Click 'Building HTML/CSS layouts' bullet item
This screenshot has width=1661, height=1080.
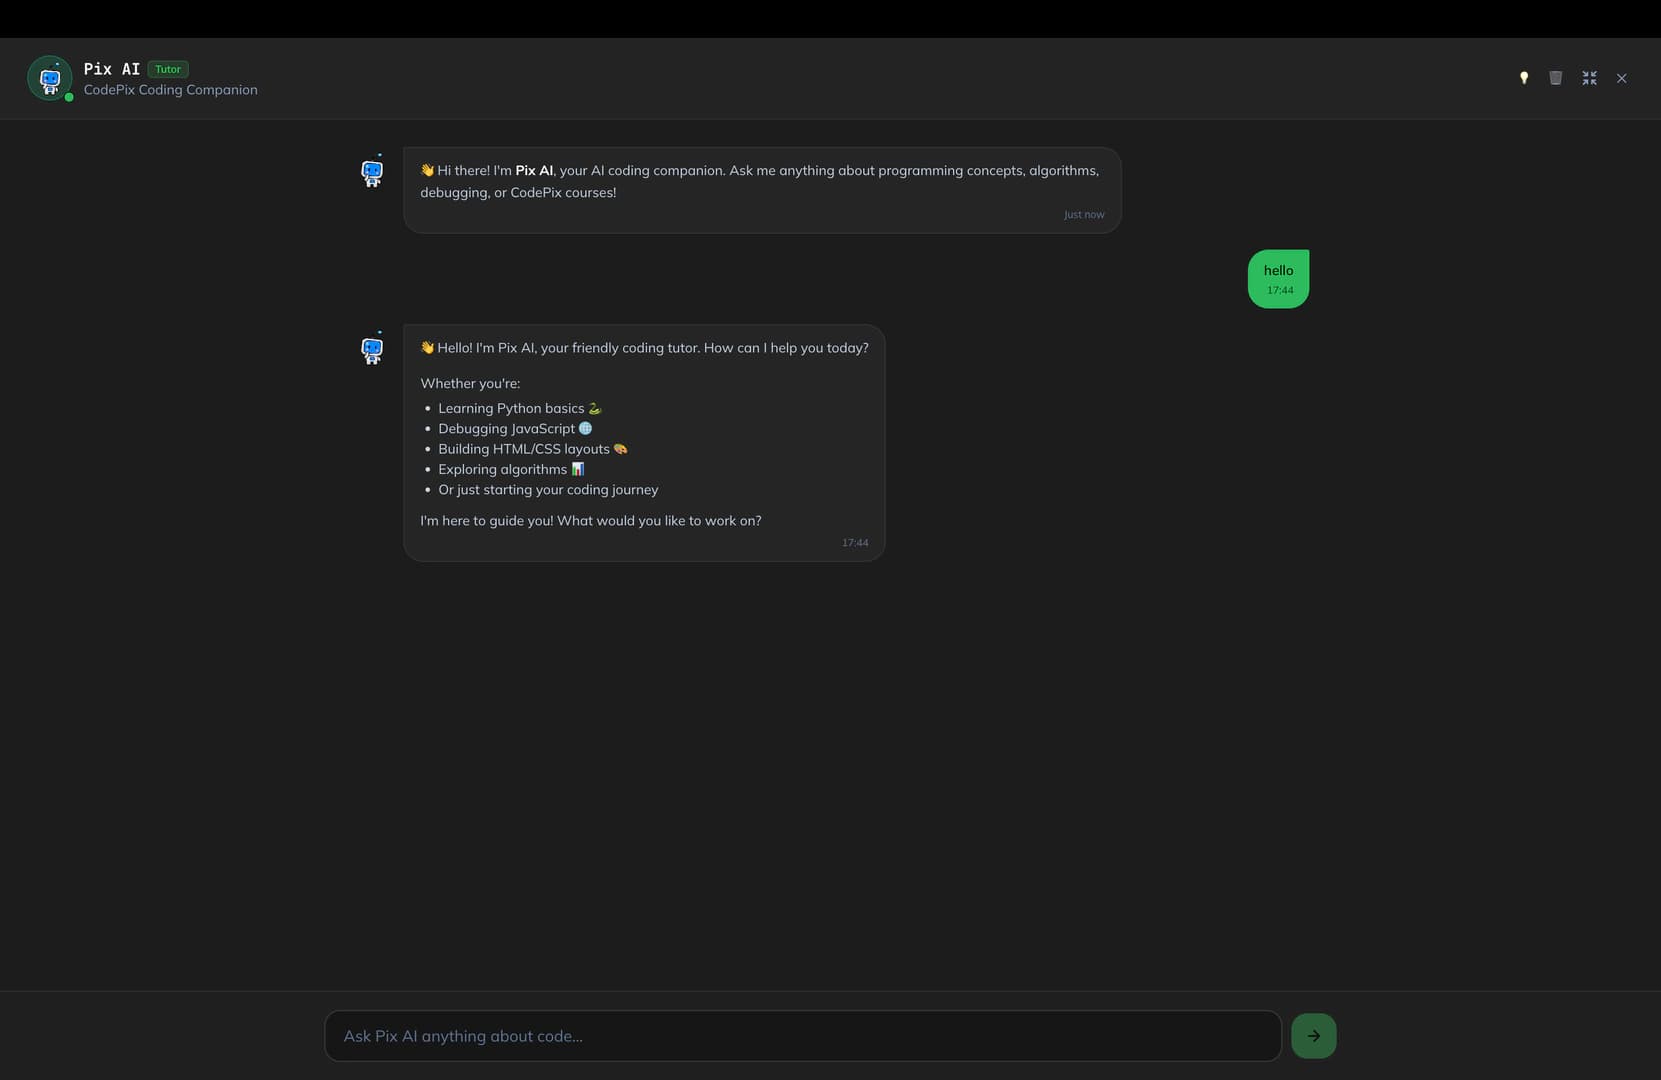[x=533, y=449]
